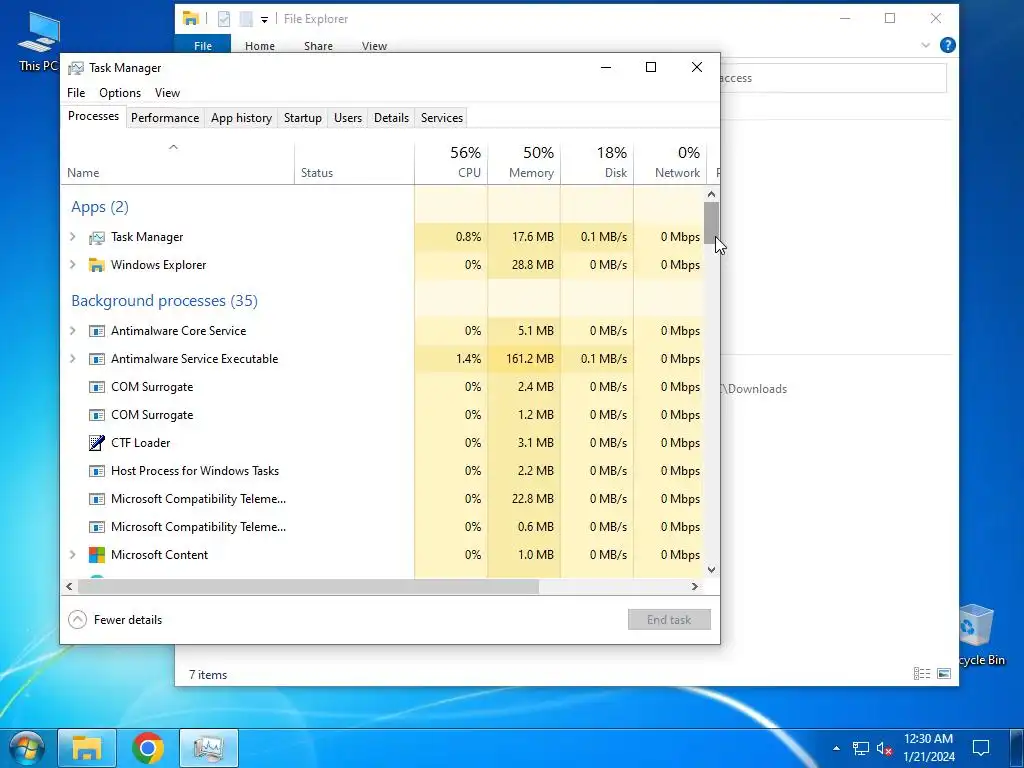The image size is (1024, 768).
Task: Sort processes by Disk column header
Action: [597, 163]
